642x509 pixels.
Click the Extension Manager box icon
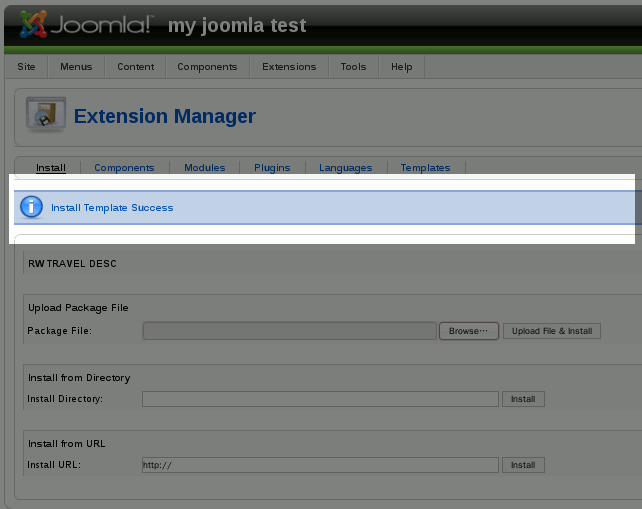(45, 116)
